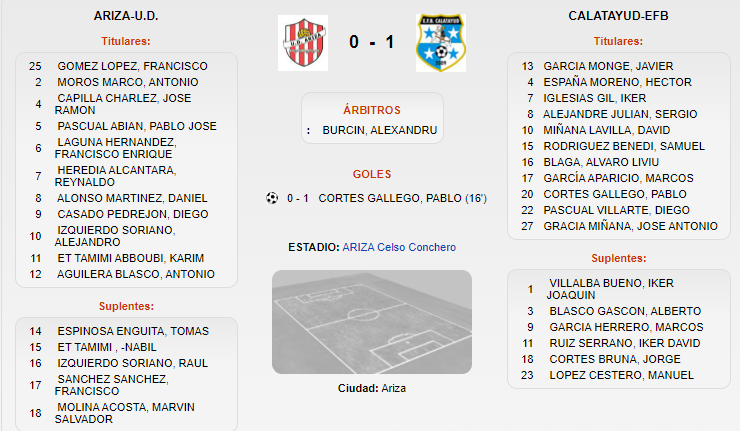Click the U.D. Ariza team crest
The width and height of the screenshot is (740, 431).
[x=303, y=43]
